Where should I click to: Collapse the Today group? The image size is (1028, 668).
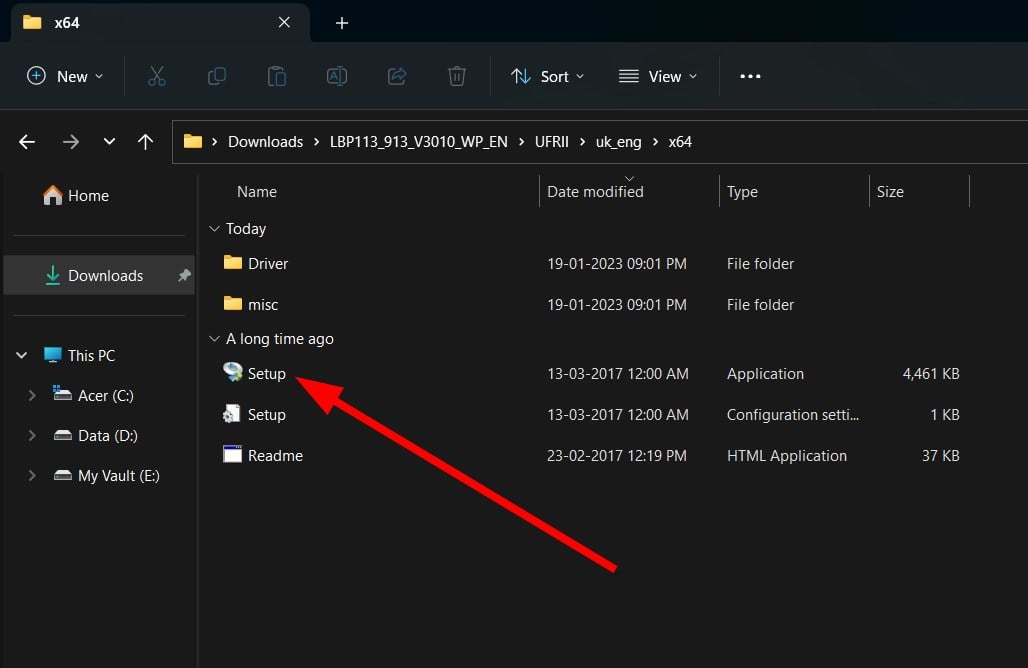point(214,228)
